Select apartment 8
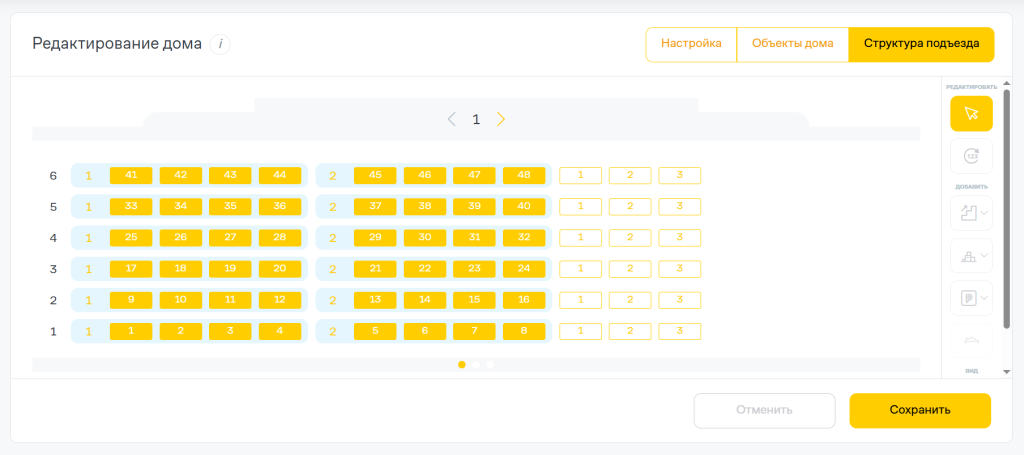The width and height of the screenshot is (1024, 455). 524,331
